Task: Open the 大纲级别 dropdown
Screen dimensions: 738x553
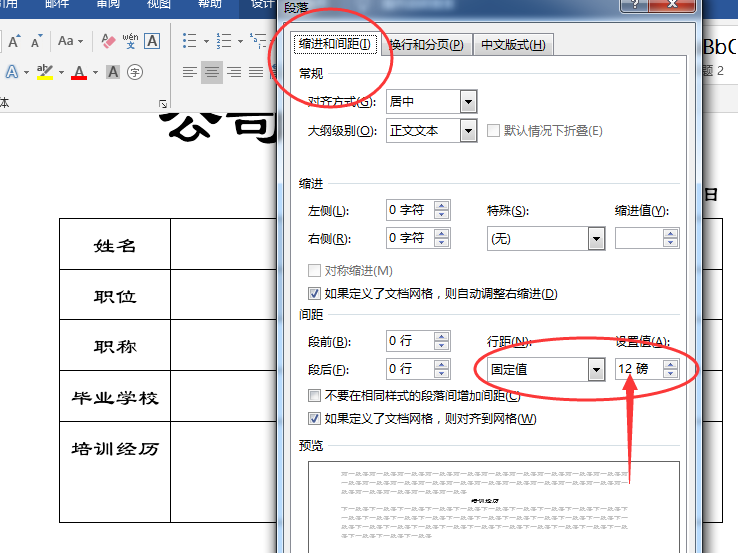Action: (x=468, y=131)
